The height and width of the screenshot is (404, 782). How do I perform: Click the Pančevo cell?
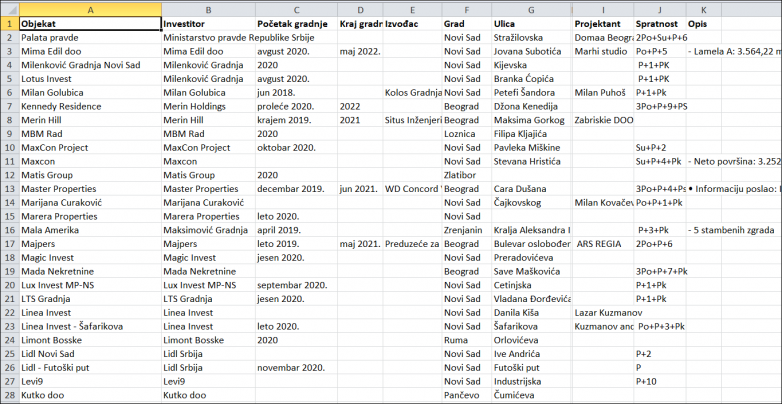pos(465,396)
